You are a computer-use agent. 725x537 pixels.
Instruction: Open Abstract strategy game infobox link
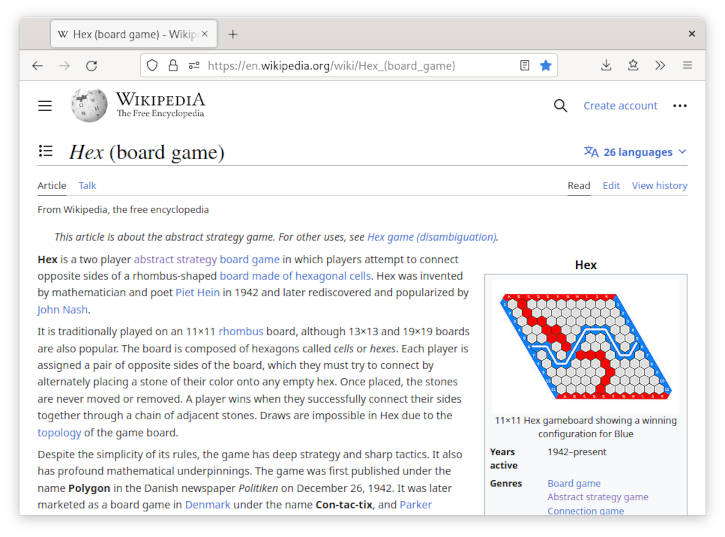click(598, 497)
